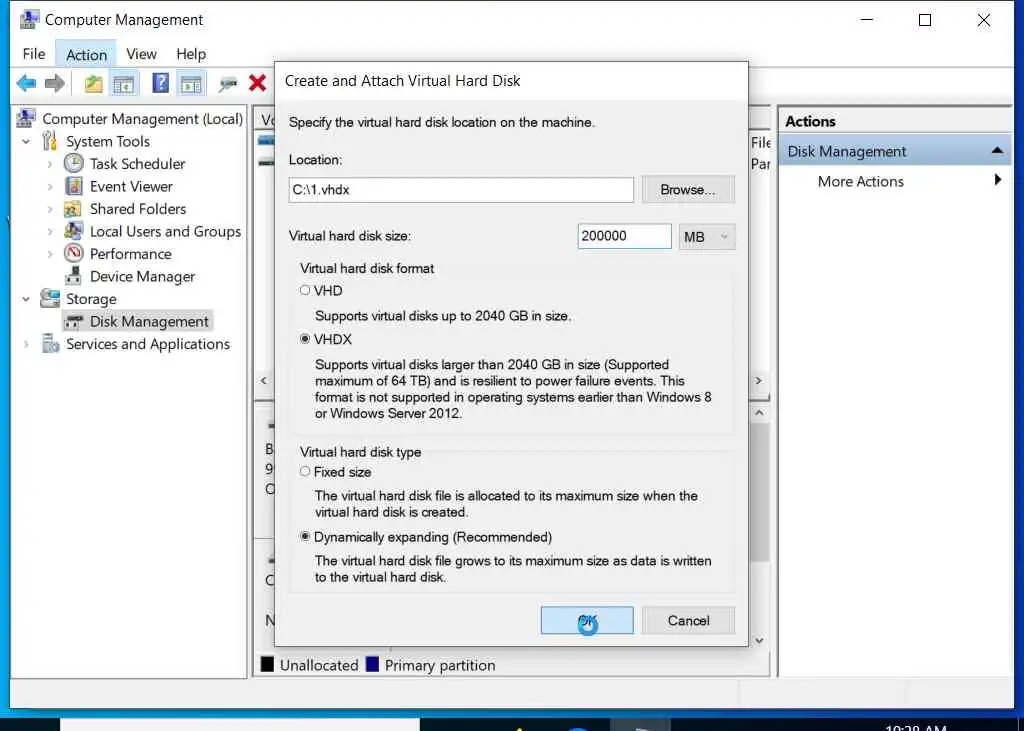
Task: Click the Computer Management (Local) root icon
Action: (26, 118)
